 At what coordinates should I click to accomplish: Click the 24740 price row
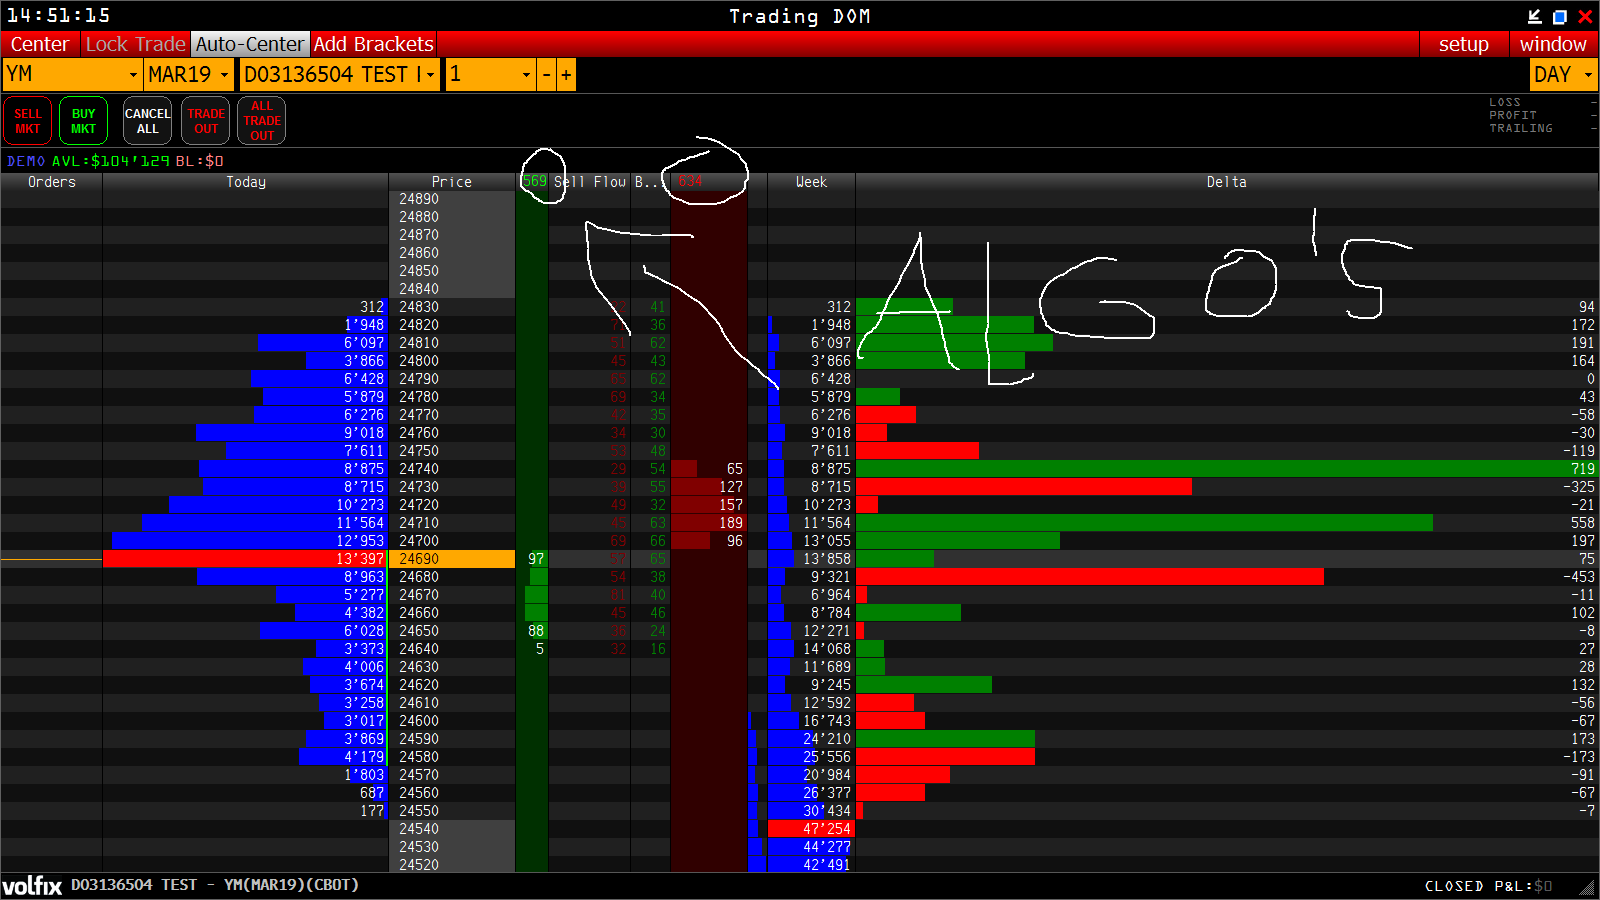pyautogui.click(x=452, y=469)
